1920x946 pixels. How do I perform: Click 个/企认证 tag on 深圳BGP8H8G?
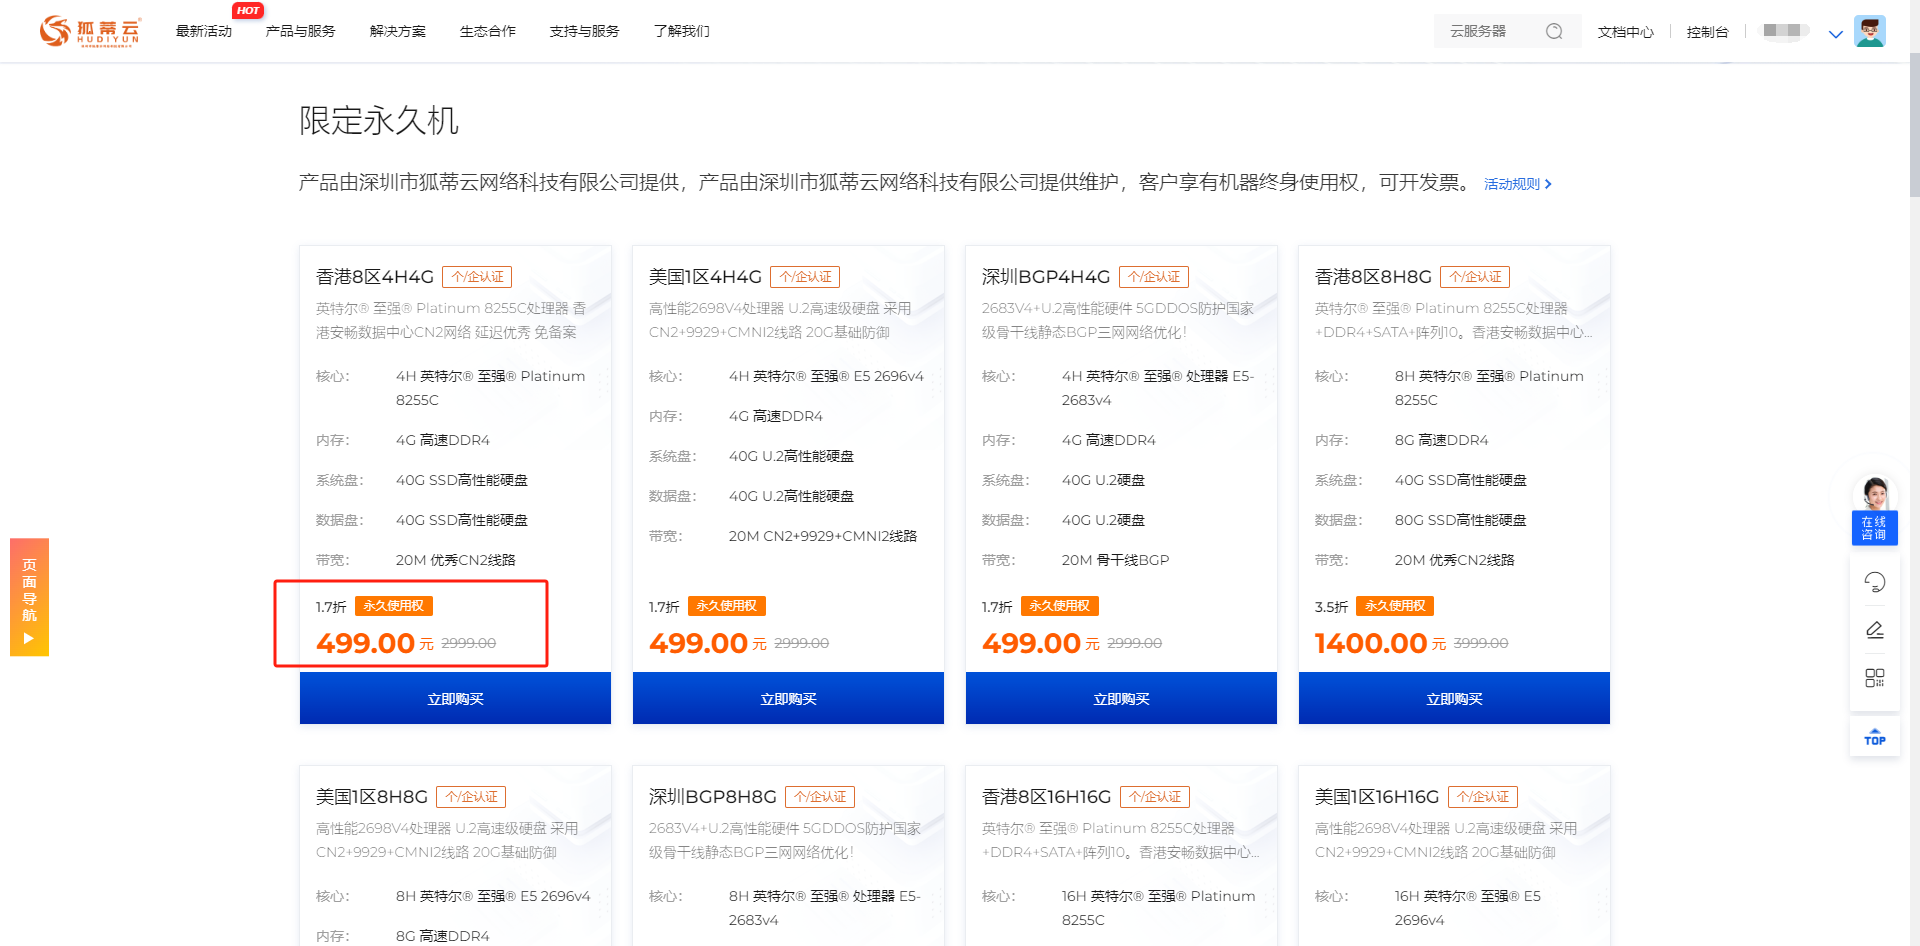820,797
